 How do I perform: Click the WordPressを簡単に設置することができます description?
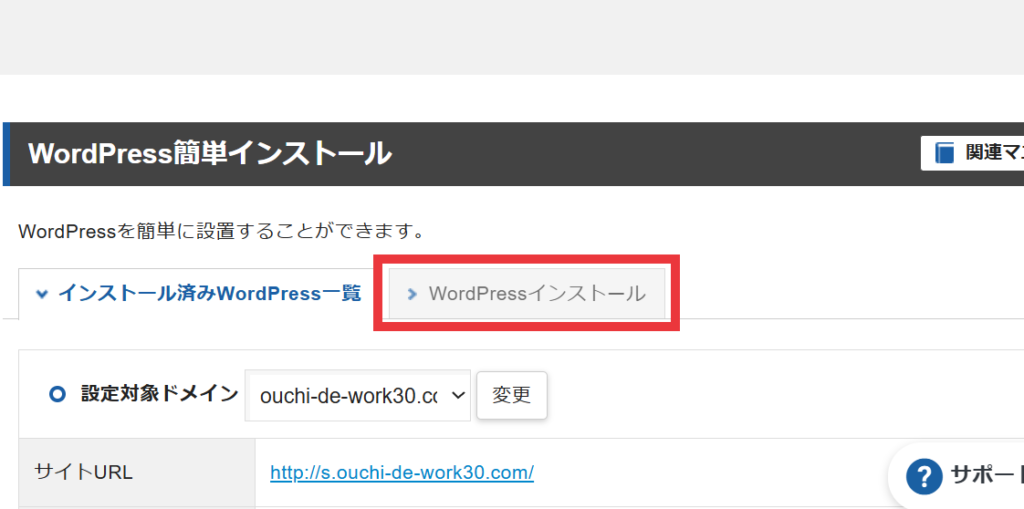click(x=222, y=231)
